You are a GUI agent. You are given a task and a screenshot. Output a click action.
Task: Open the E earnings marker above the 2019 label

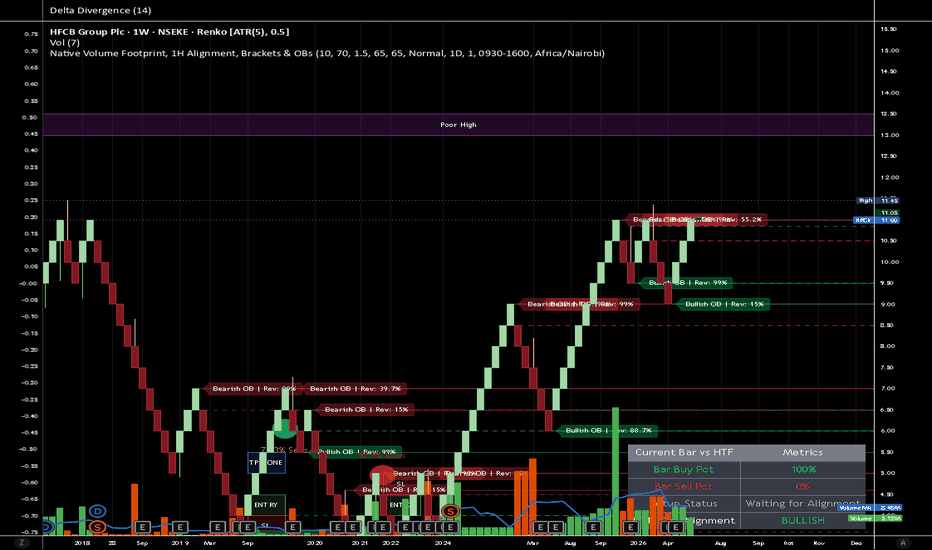[x=180, y=527]
